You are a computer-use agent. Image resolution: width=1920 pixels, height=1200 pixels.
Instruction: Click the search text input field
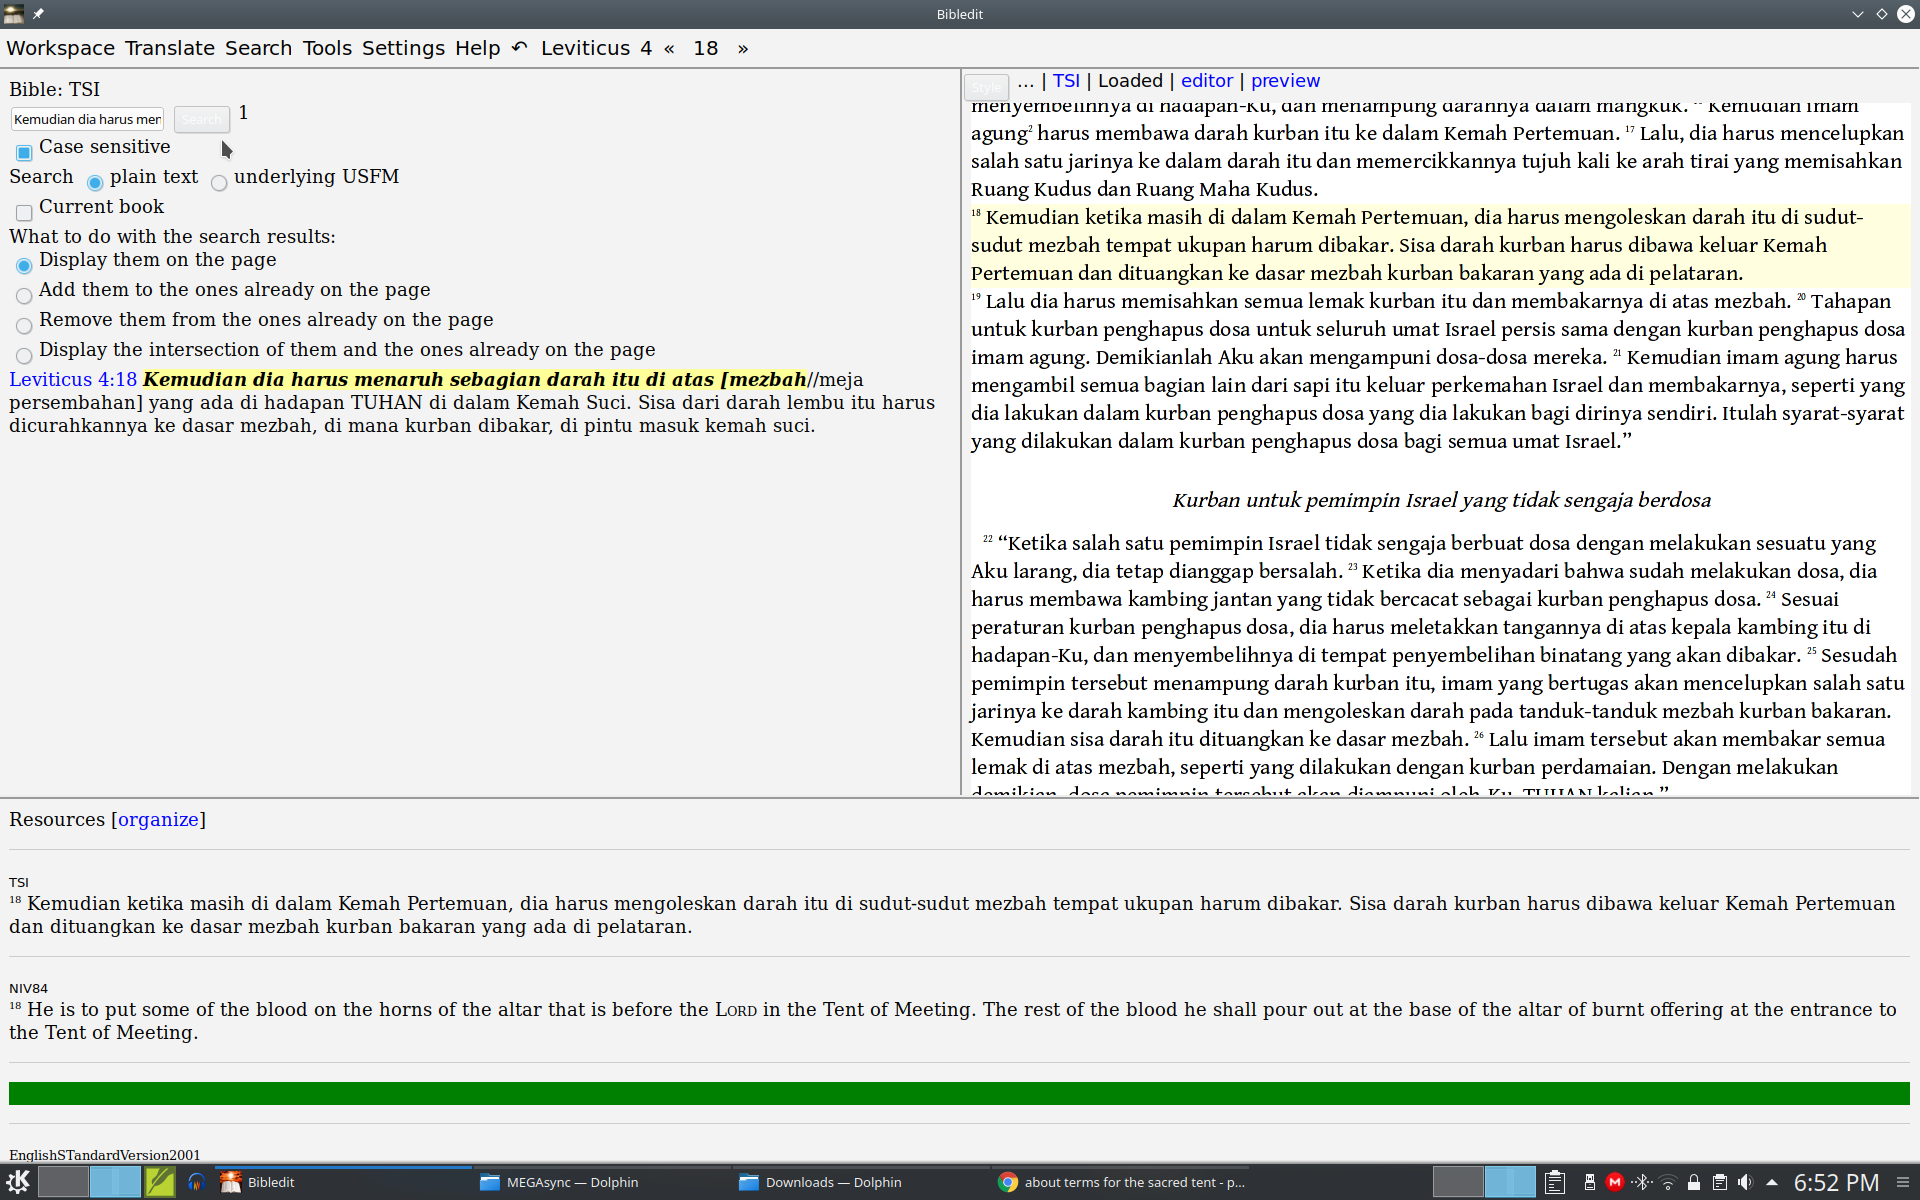pos(88,119)
